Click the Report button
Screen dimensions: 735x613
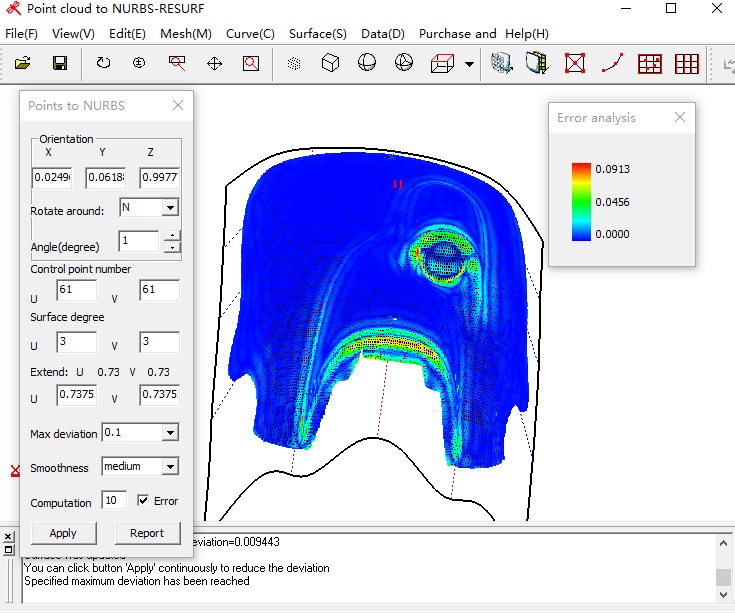(x=147, y=533)
